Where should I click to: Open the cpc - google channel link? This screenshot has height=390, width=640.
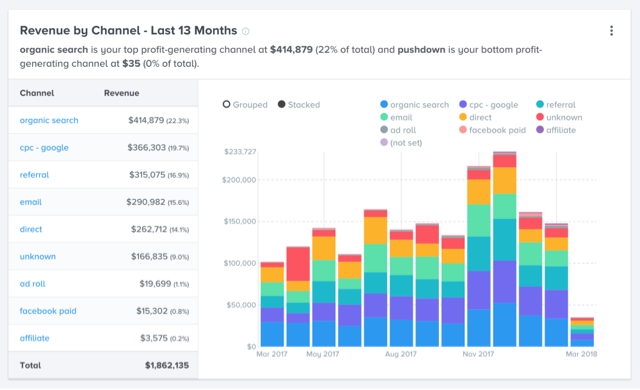tap(44, 148)
